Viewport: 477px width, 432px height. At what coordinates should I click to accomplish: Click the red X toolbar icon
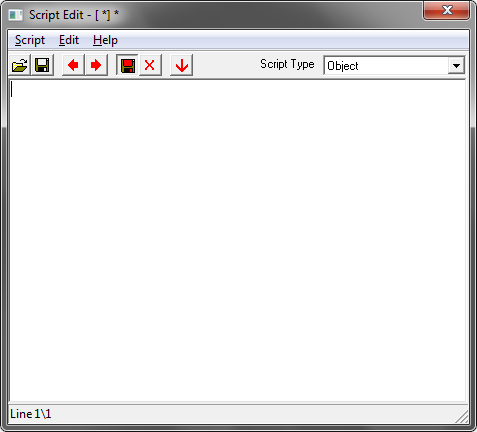[150, 65]
